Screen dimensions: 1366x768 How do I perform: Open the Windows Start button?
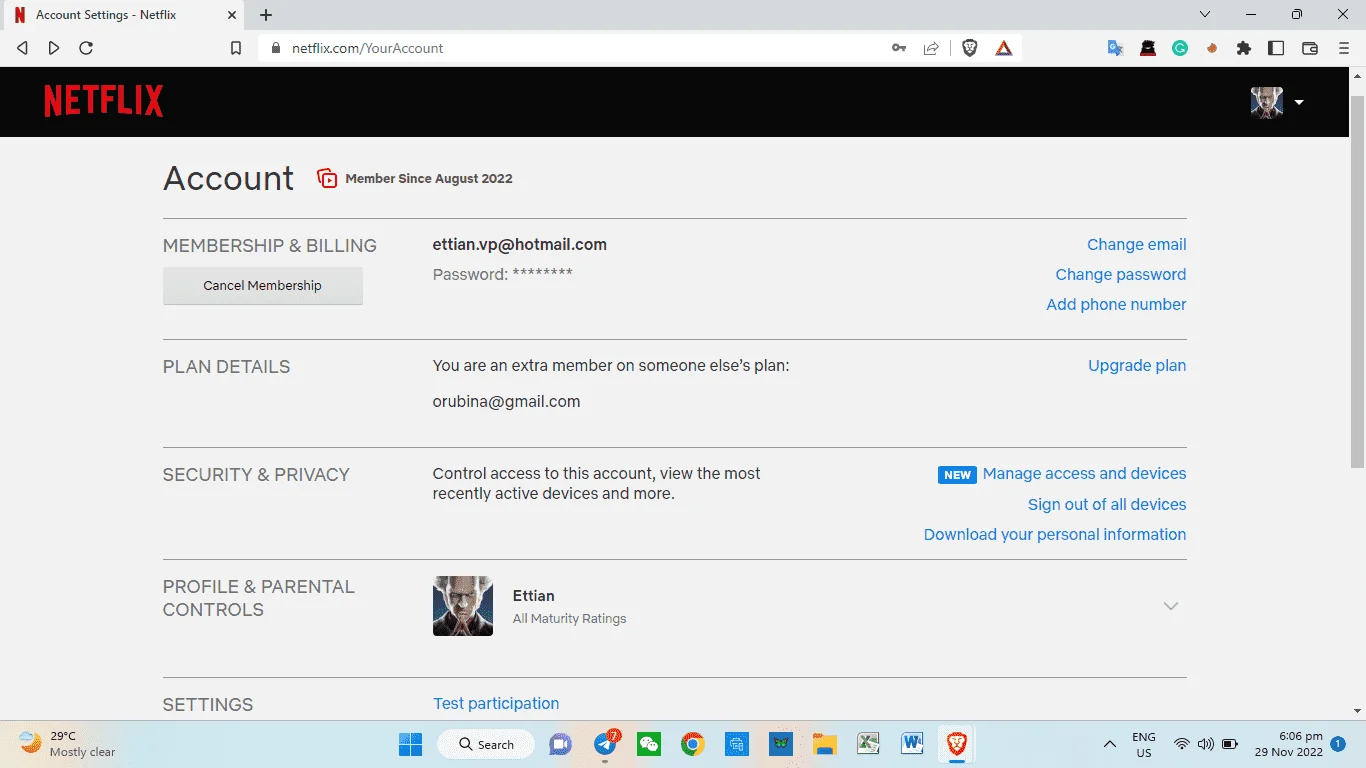(x=410, y=744)
